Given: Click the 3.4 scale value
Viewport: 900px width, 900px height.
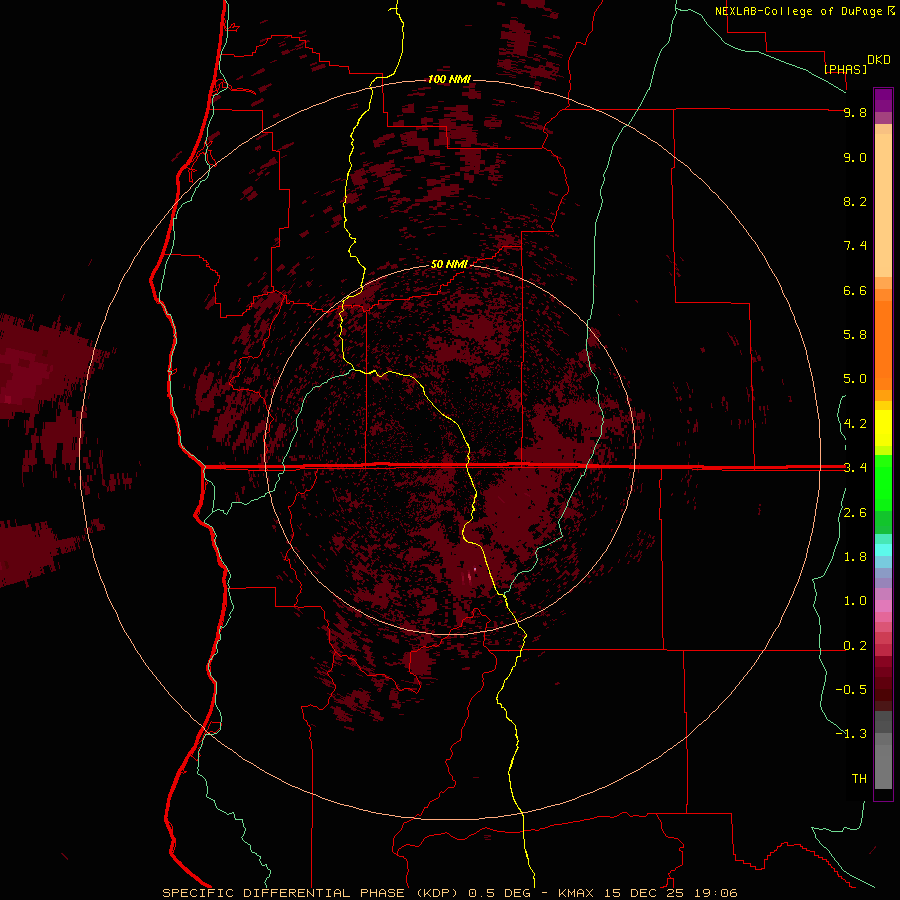Looking at the screenshot, I should [x=855, y=468].
